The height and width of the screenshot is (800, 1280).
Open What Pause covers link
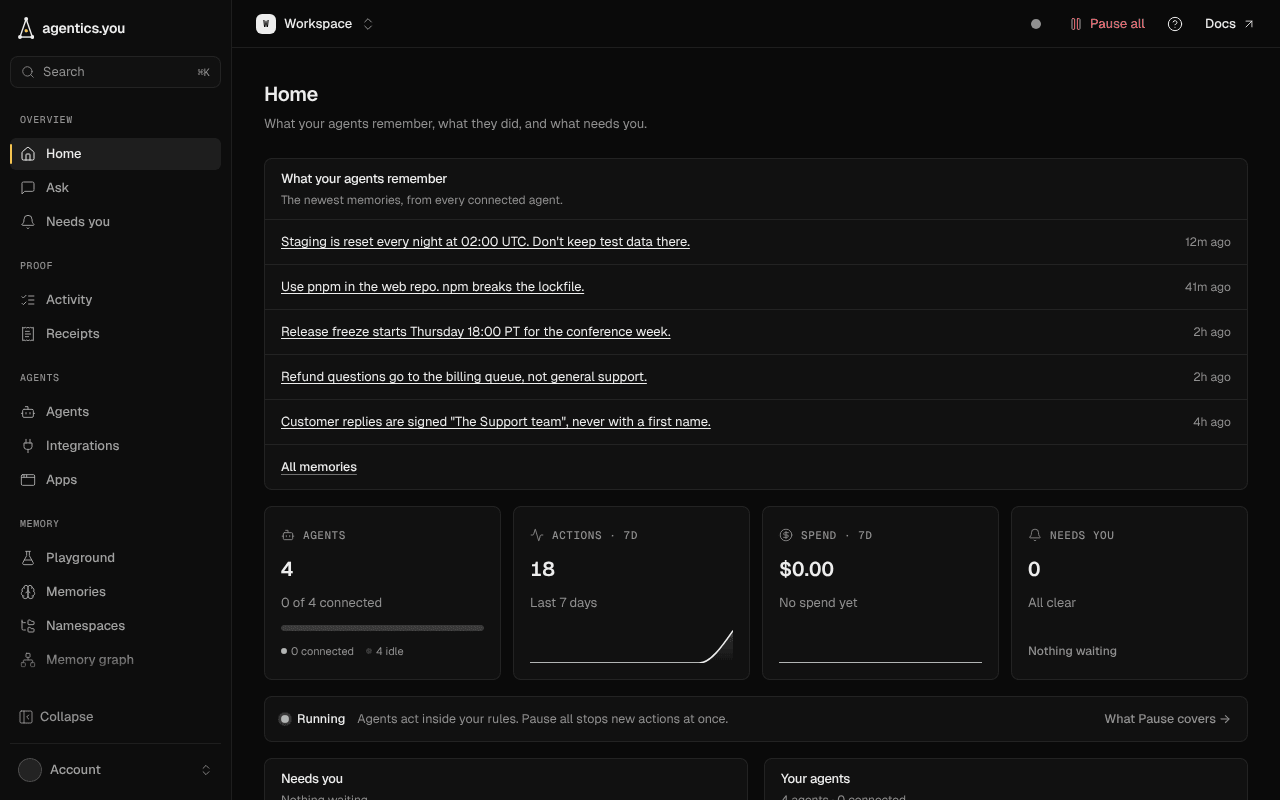coord(1167,719)
